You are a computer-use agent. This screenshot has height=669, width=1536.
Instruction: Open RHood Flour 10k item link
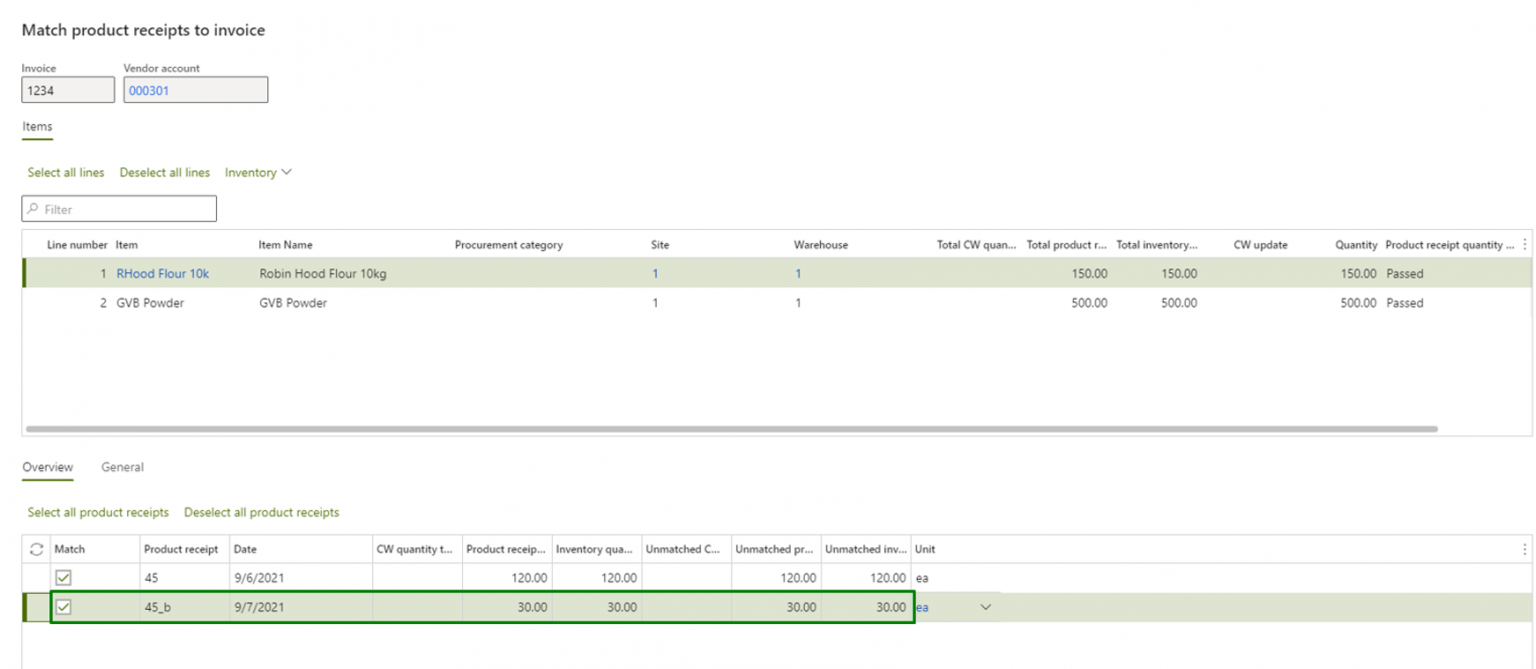(x=163, y=274)
